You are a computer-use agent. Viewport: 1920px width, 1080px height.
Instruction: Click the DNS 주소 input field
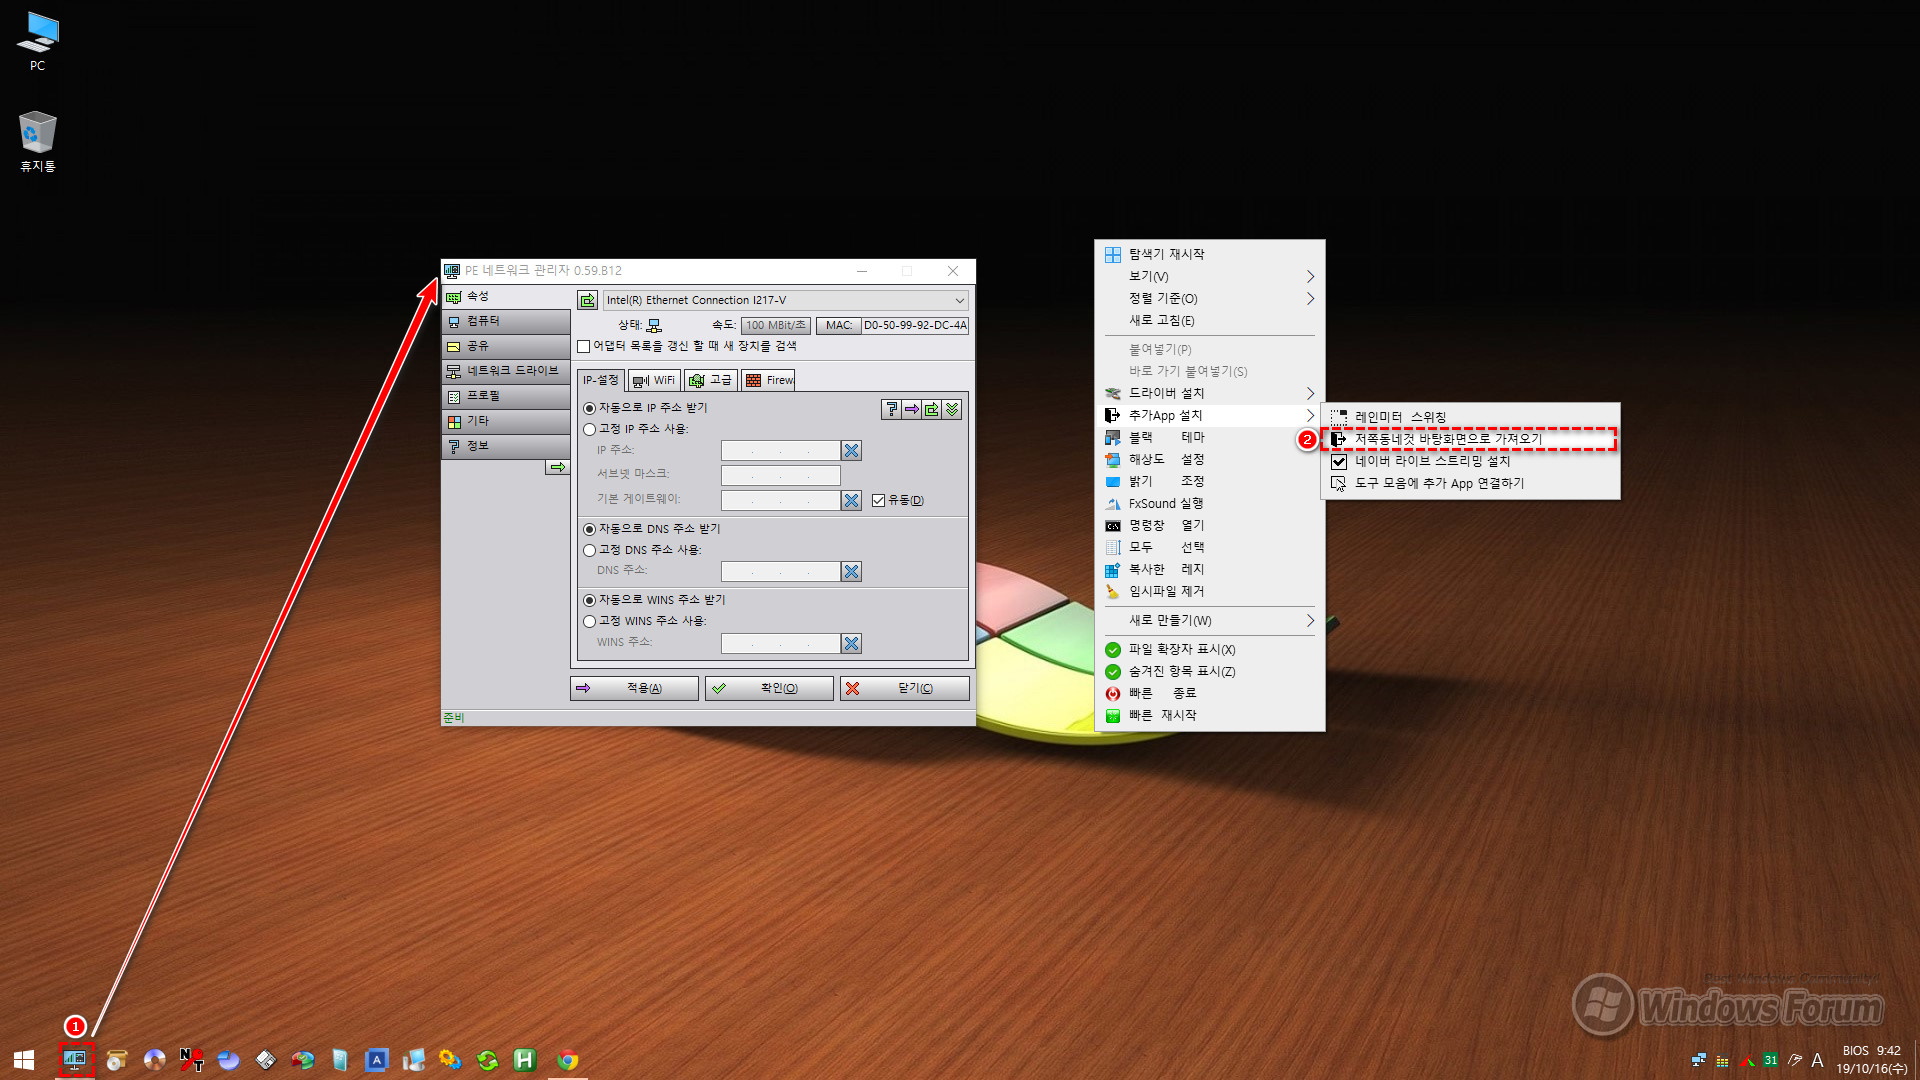(x=780, y=572)
